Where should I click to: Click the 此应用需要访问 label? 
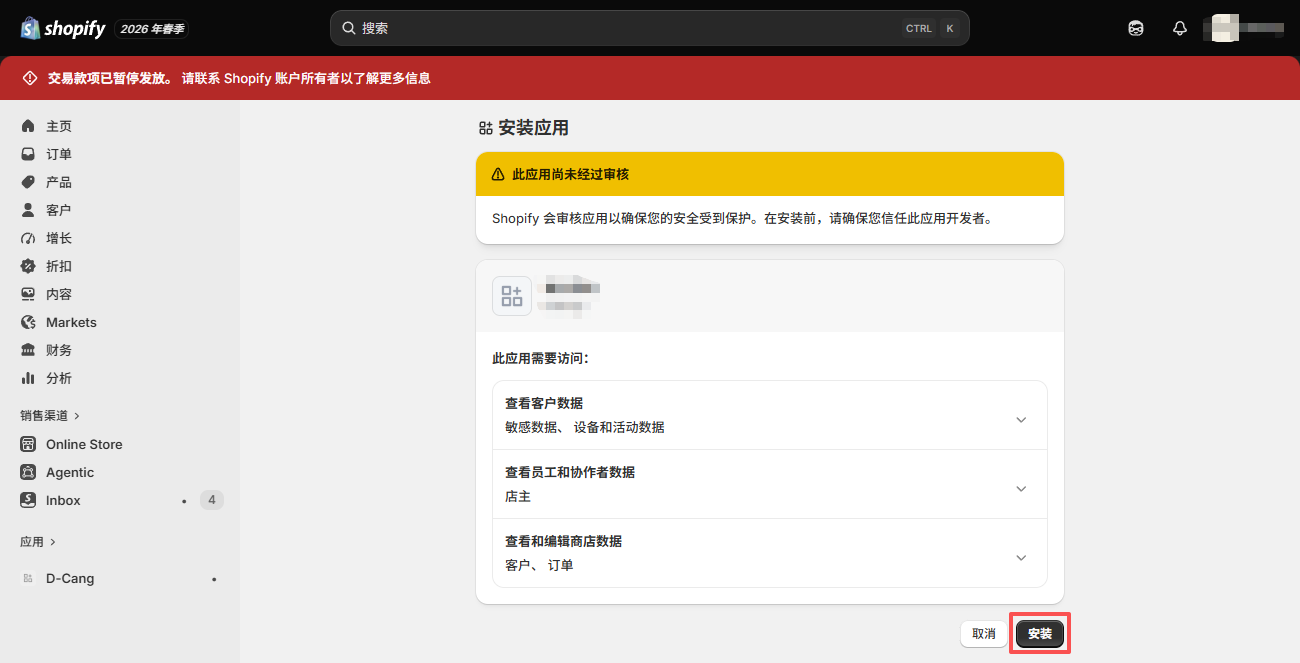(540, 357)
